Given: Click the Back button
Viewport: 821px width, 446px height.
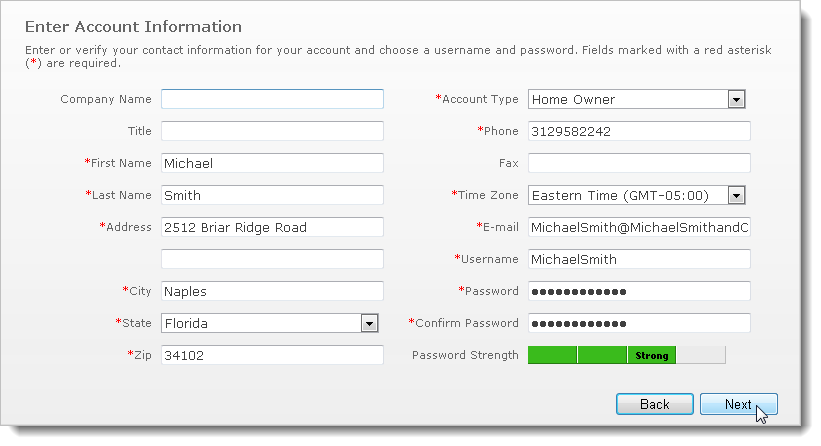Looking at the screenshot, I should (x=655, y=404).
